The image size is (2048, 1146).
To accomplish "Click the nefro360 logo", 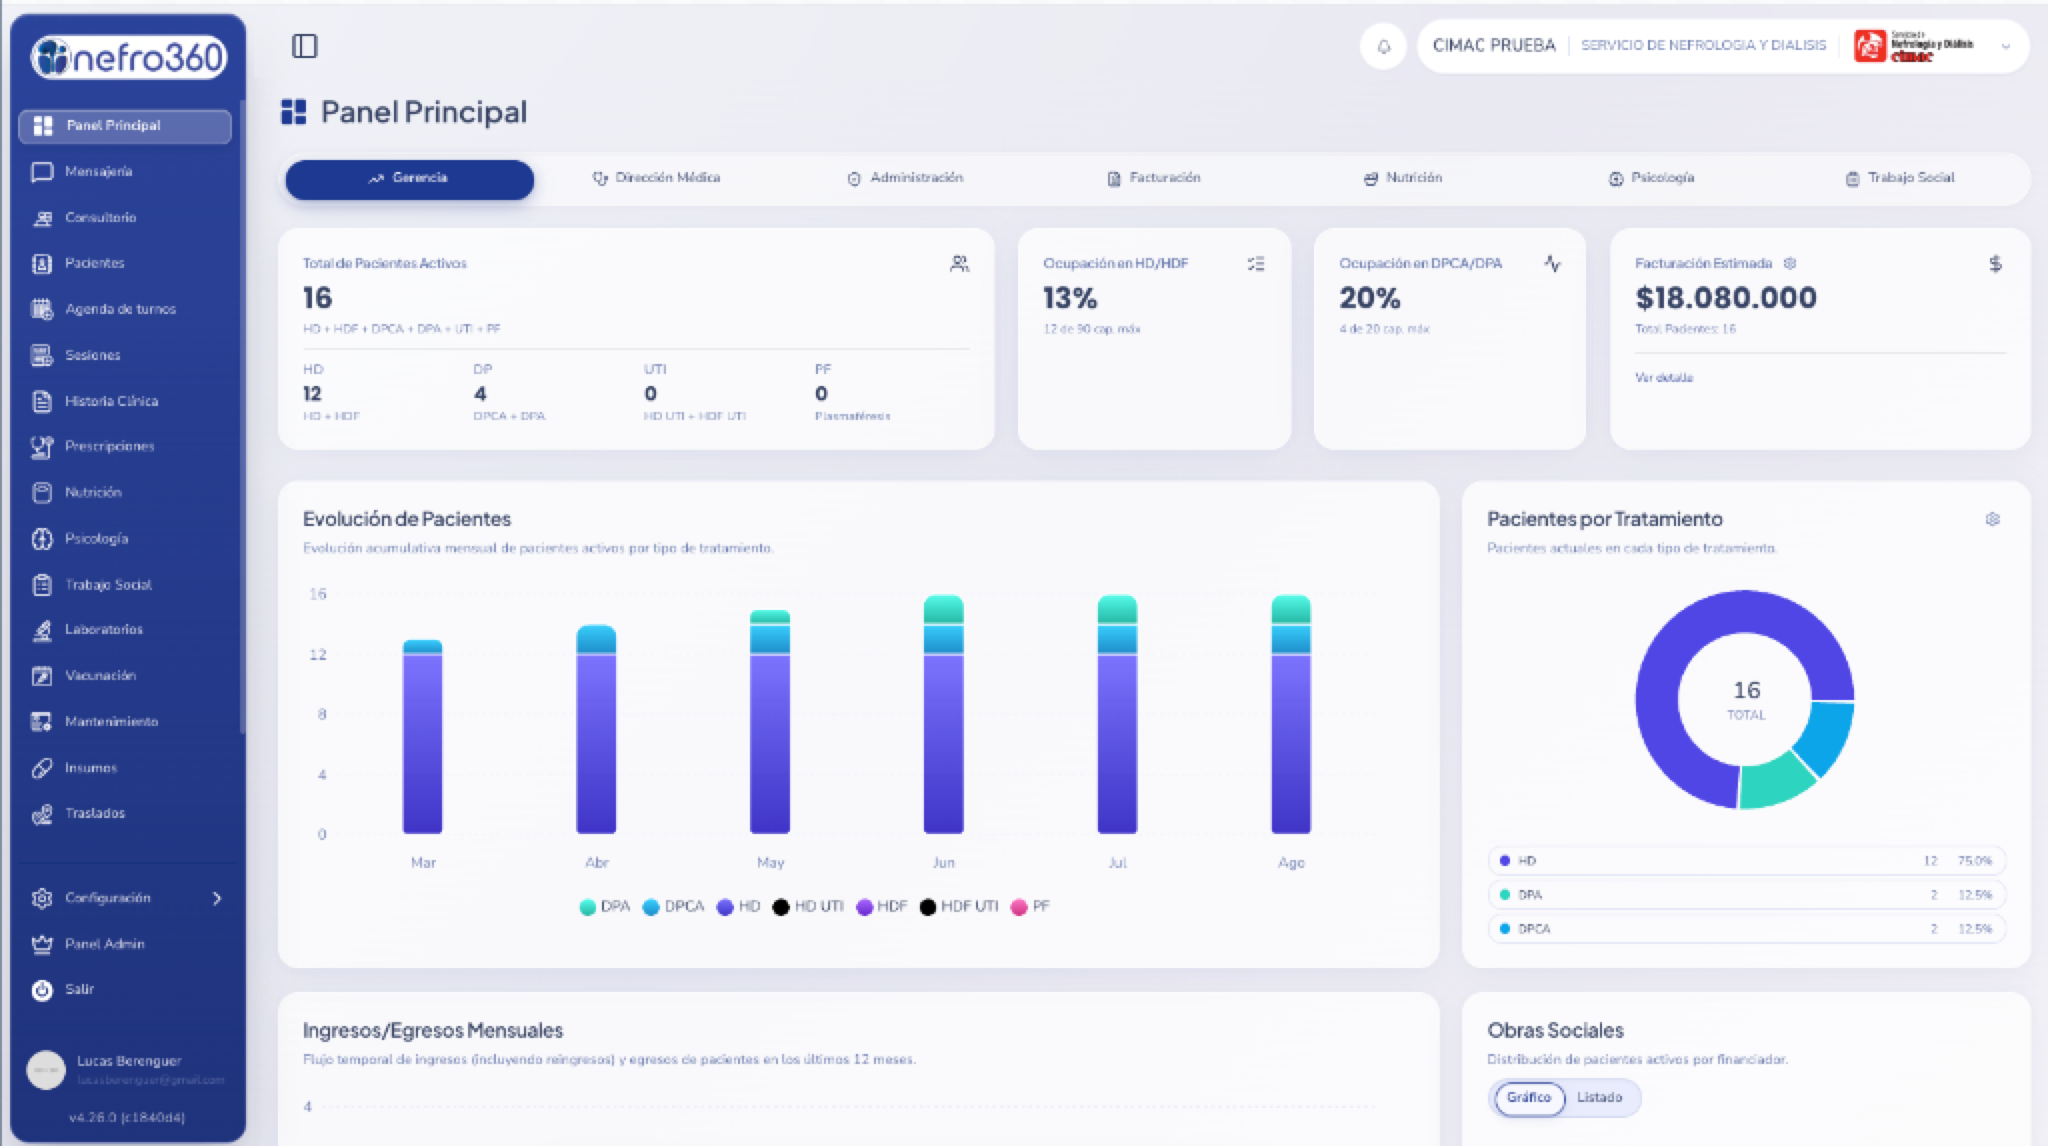I will point(128,57).
